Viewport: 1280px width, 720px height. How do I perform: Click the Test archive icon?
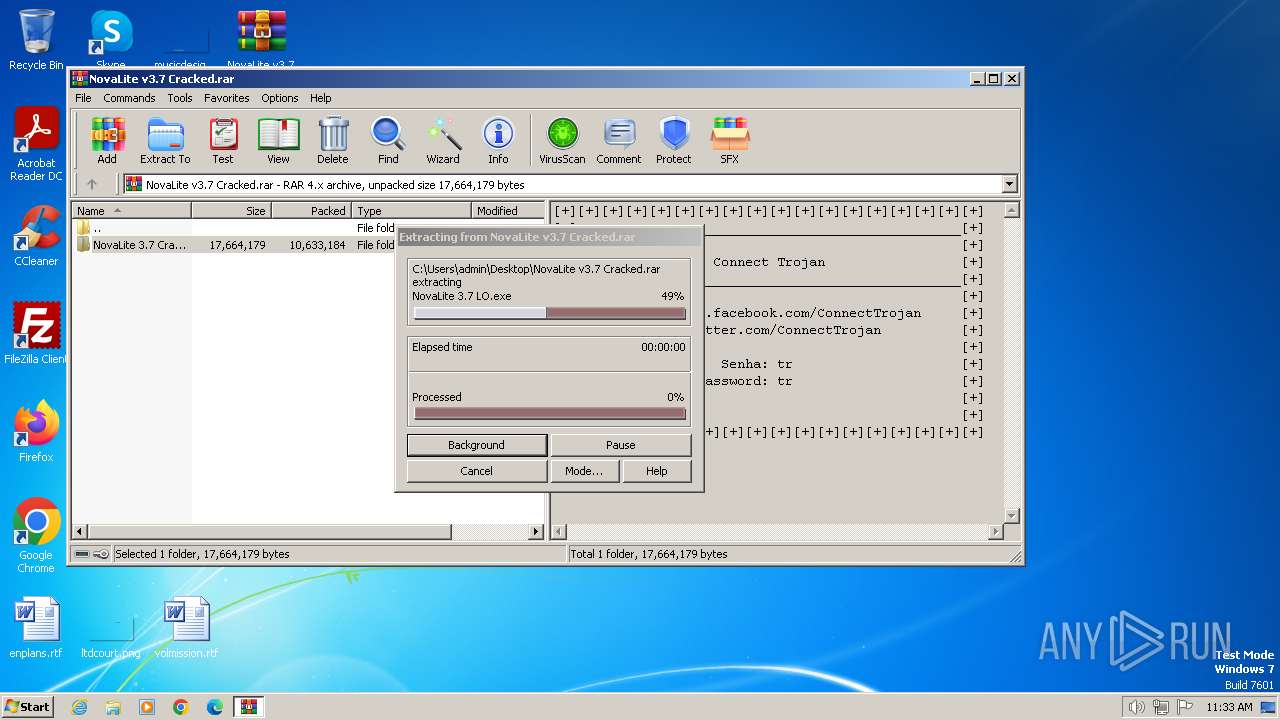point(222,140)
